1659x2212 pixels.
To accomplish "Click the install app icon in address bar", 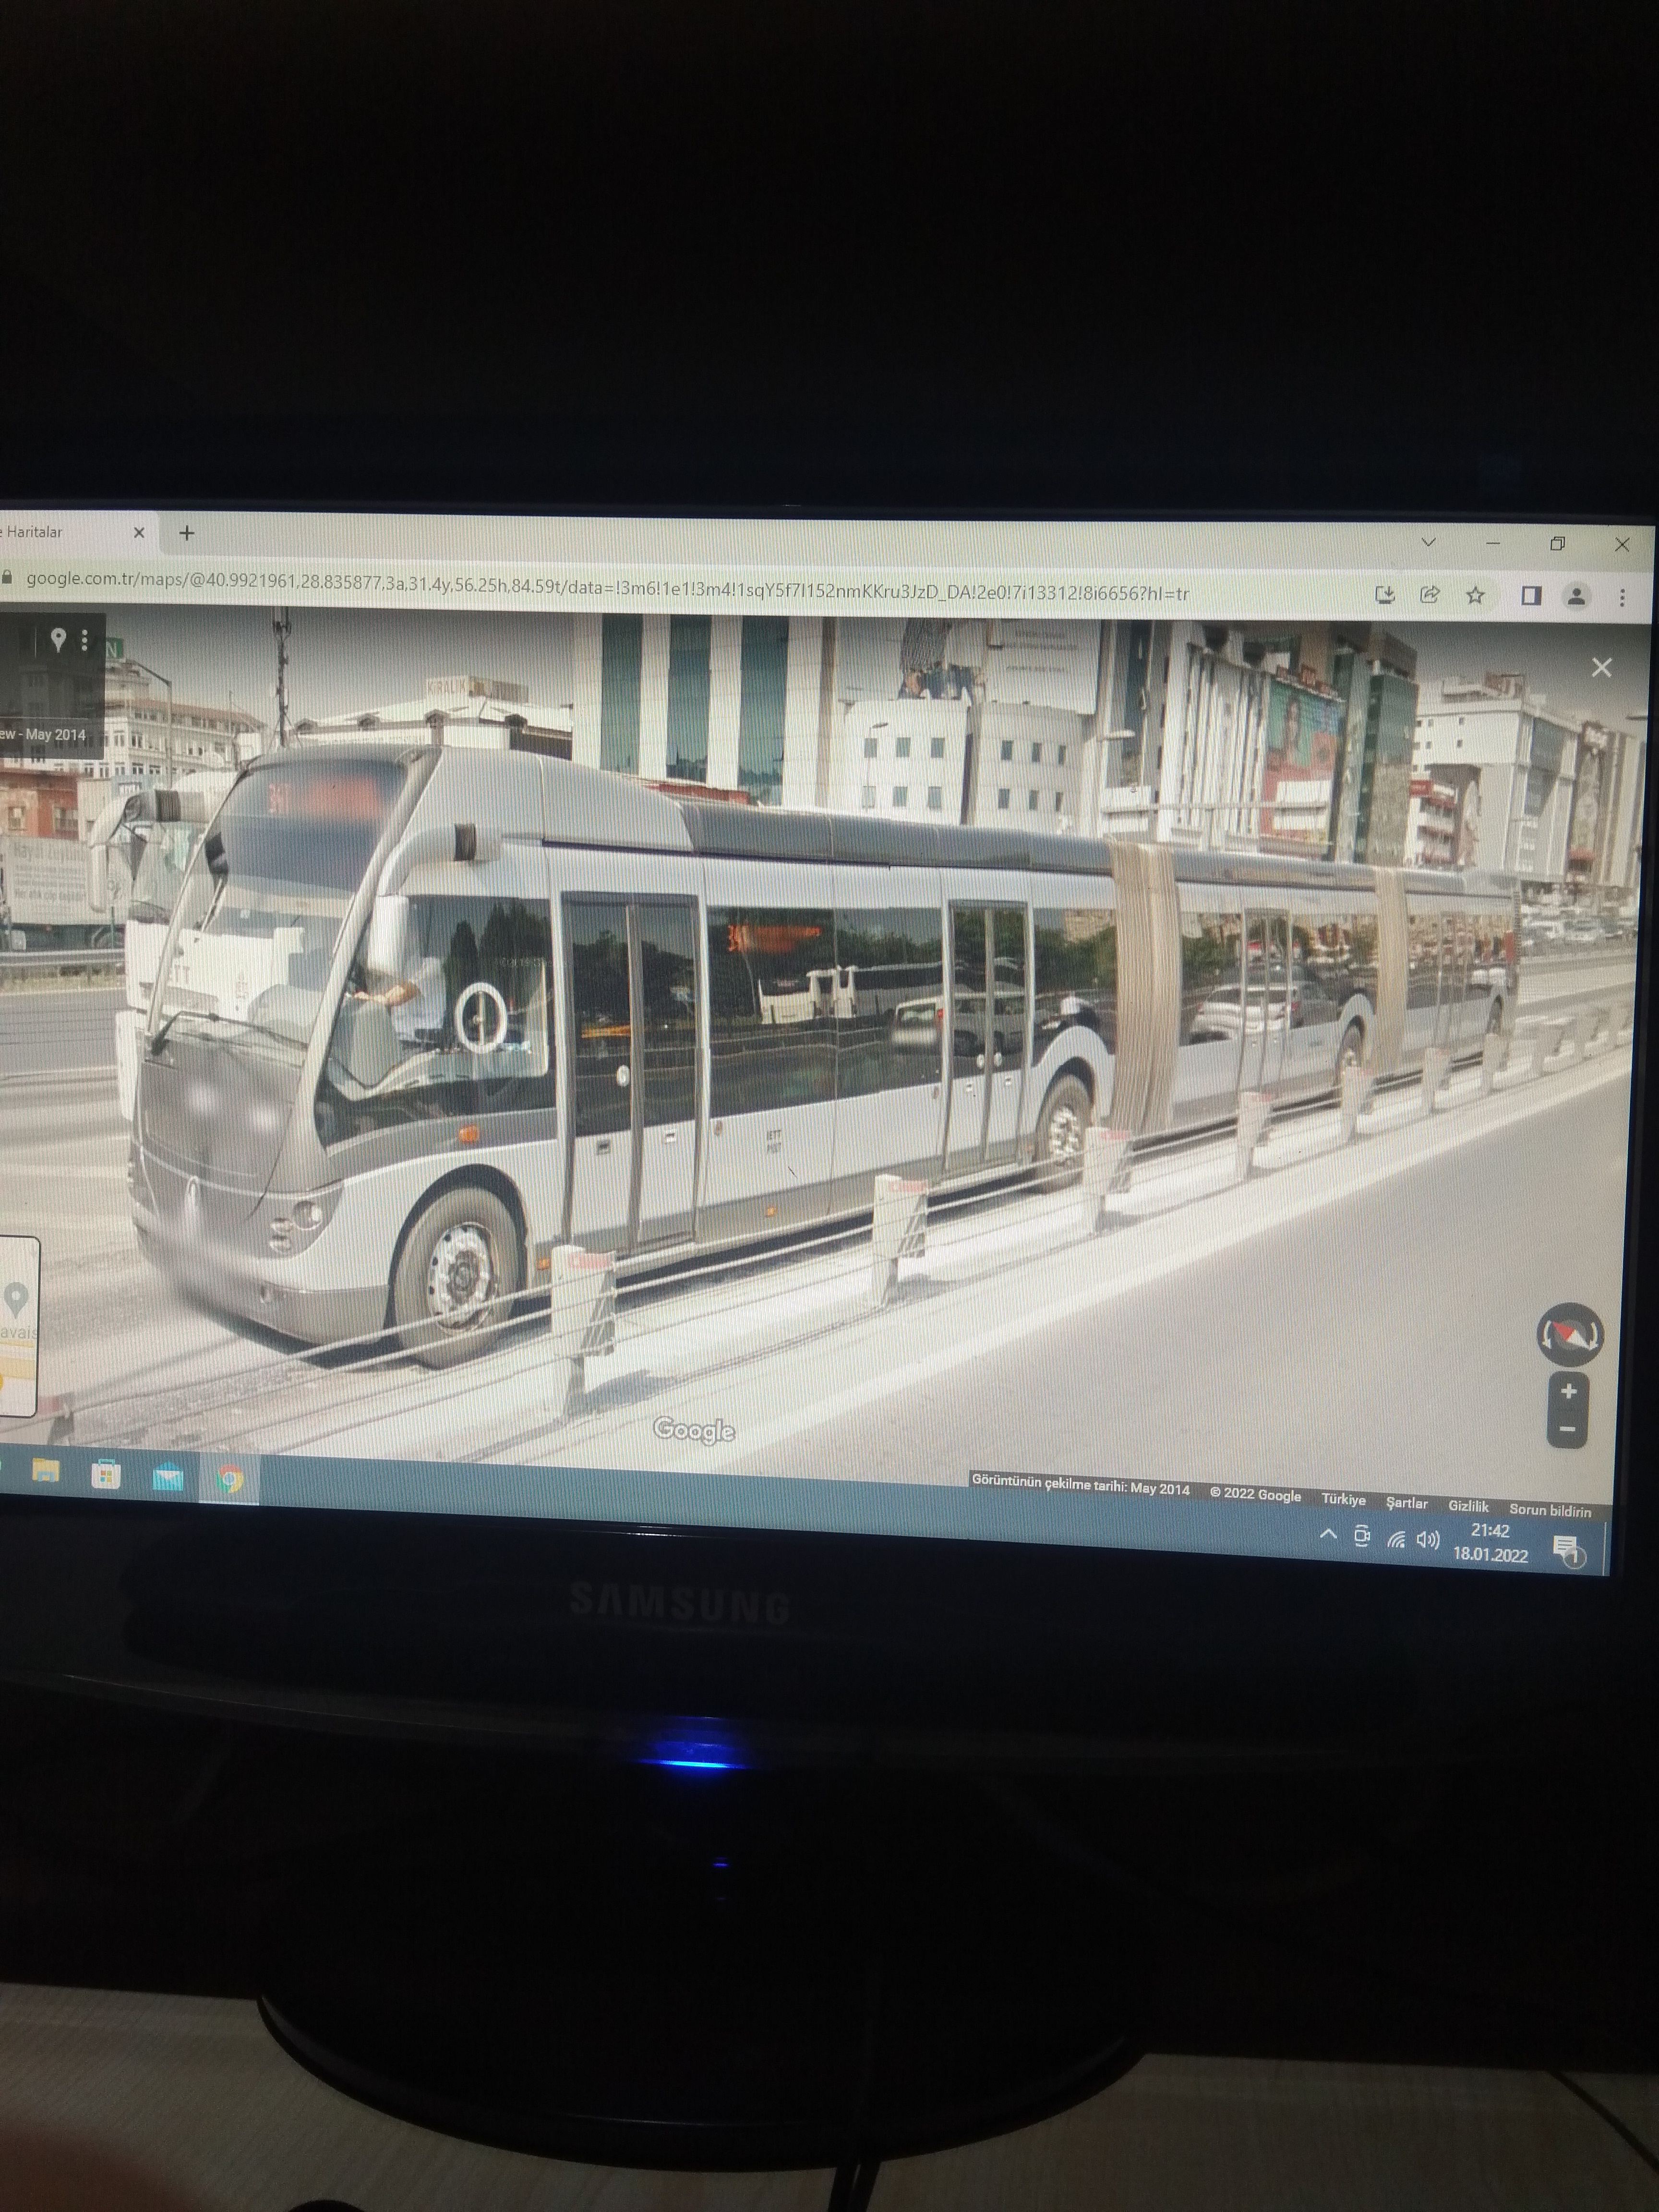I will tap(1385, 595).
